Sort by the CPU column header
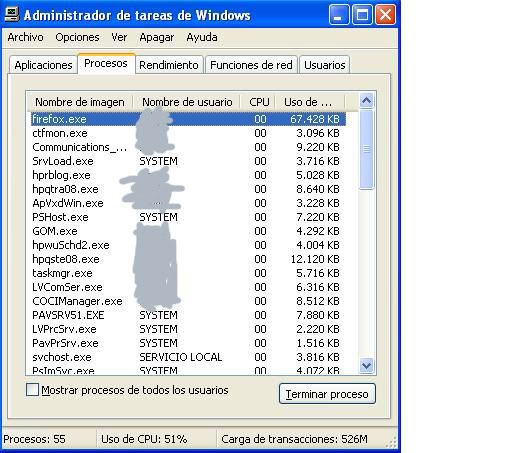The height and width of the screenshot is (453, 512). (258, 102)
